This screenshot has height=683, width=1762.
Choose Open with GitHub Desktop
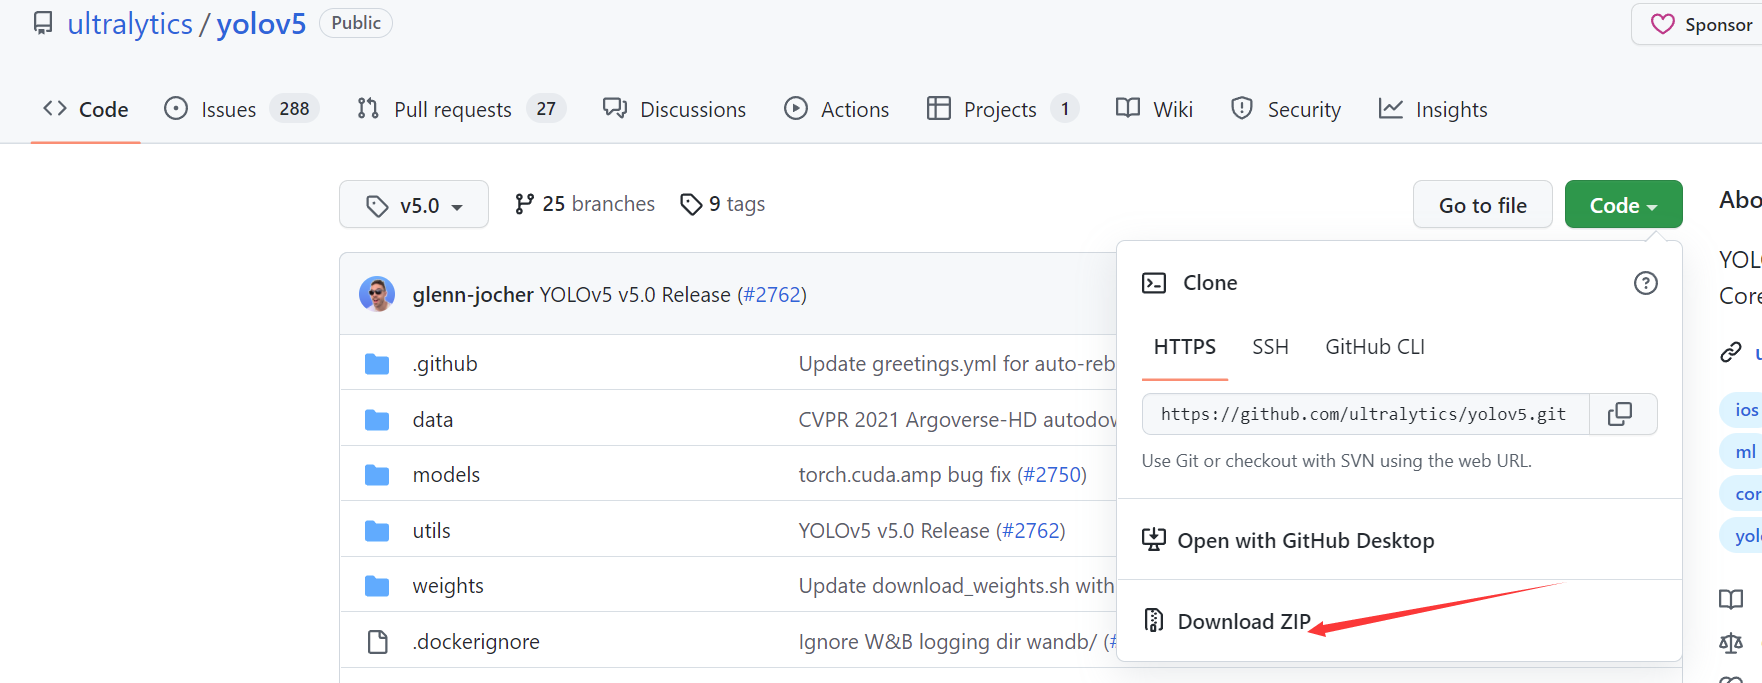pos(1306,540)
